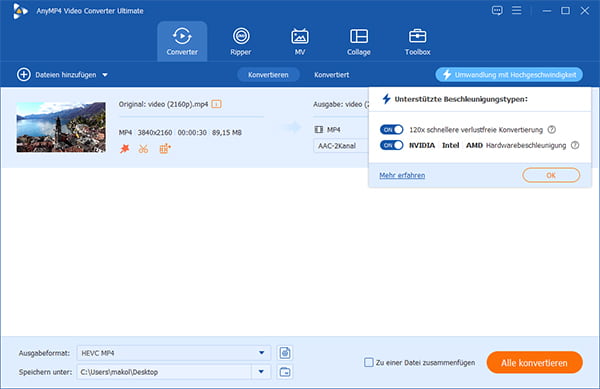Click the MP4 output film icon
Viewport: 600px width, 389px height.
[318, 130]
